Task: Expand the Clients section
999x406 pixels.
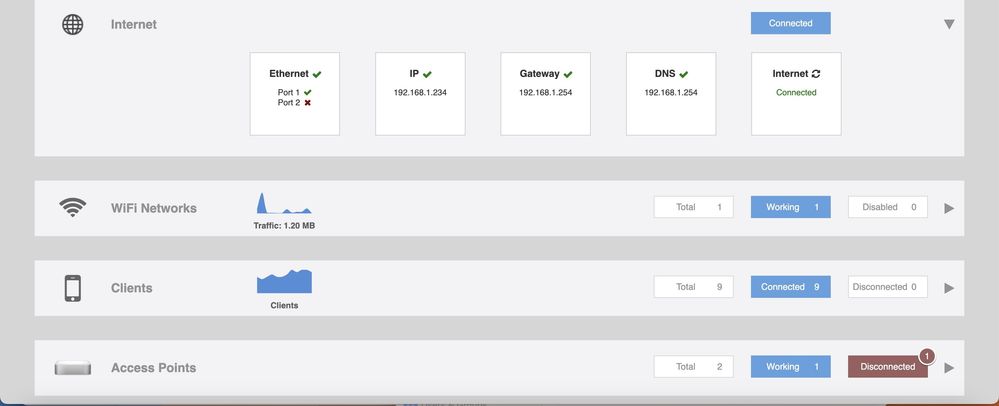Action: pos(949,288)
